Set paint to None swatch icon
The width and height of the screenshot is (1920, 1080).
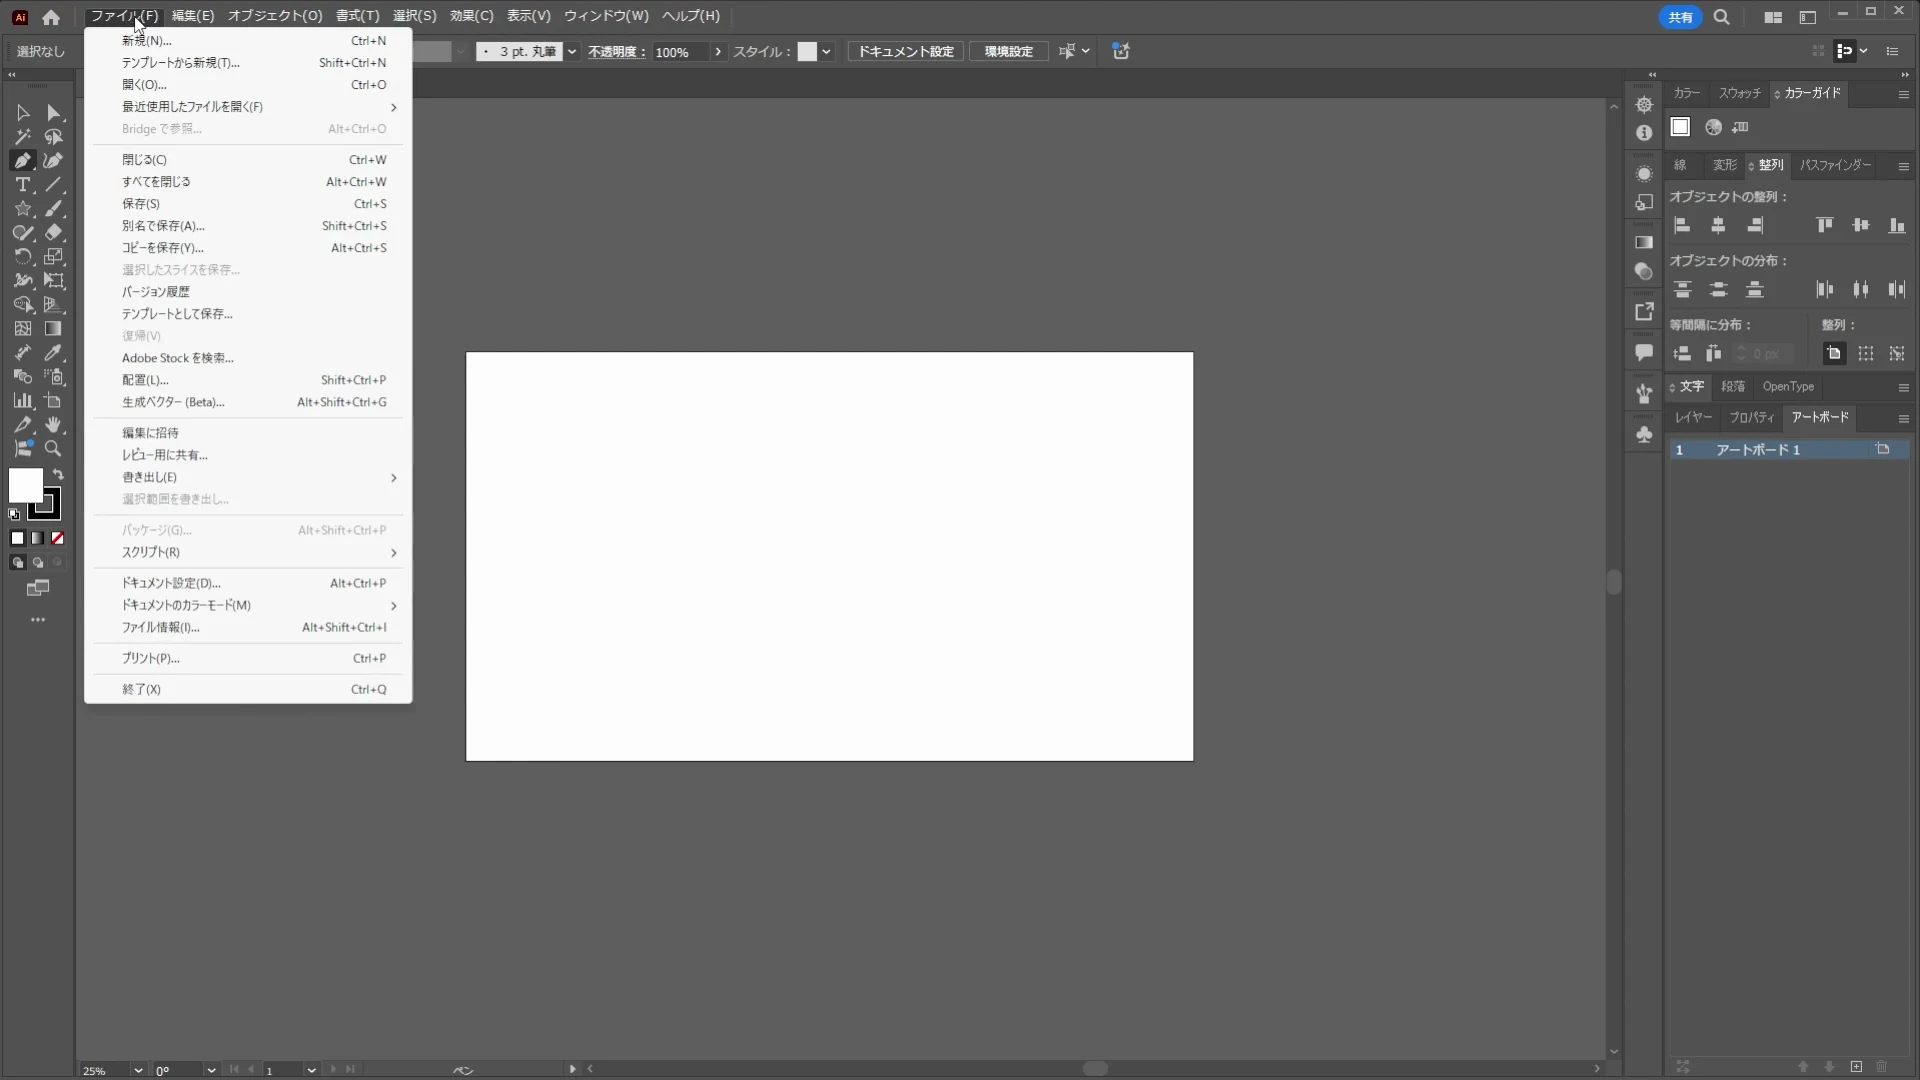coord(58,538)
